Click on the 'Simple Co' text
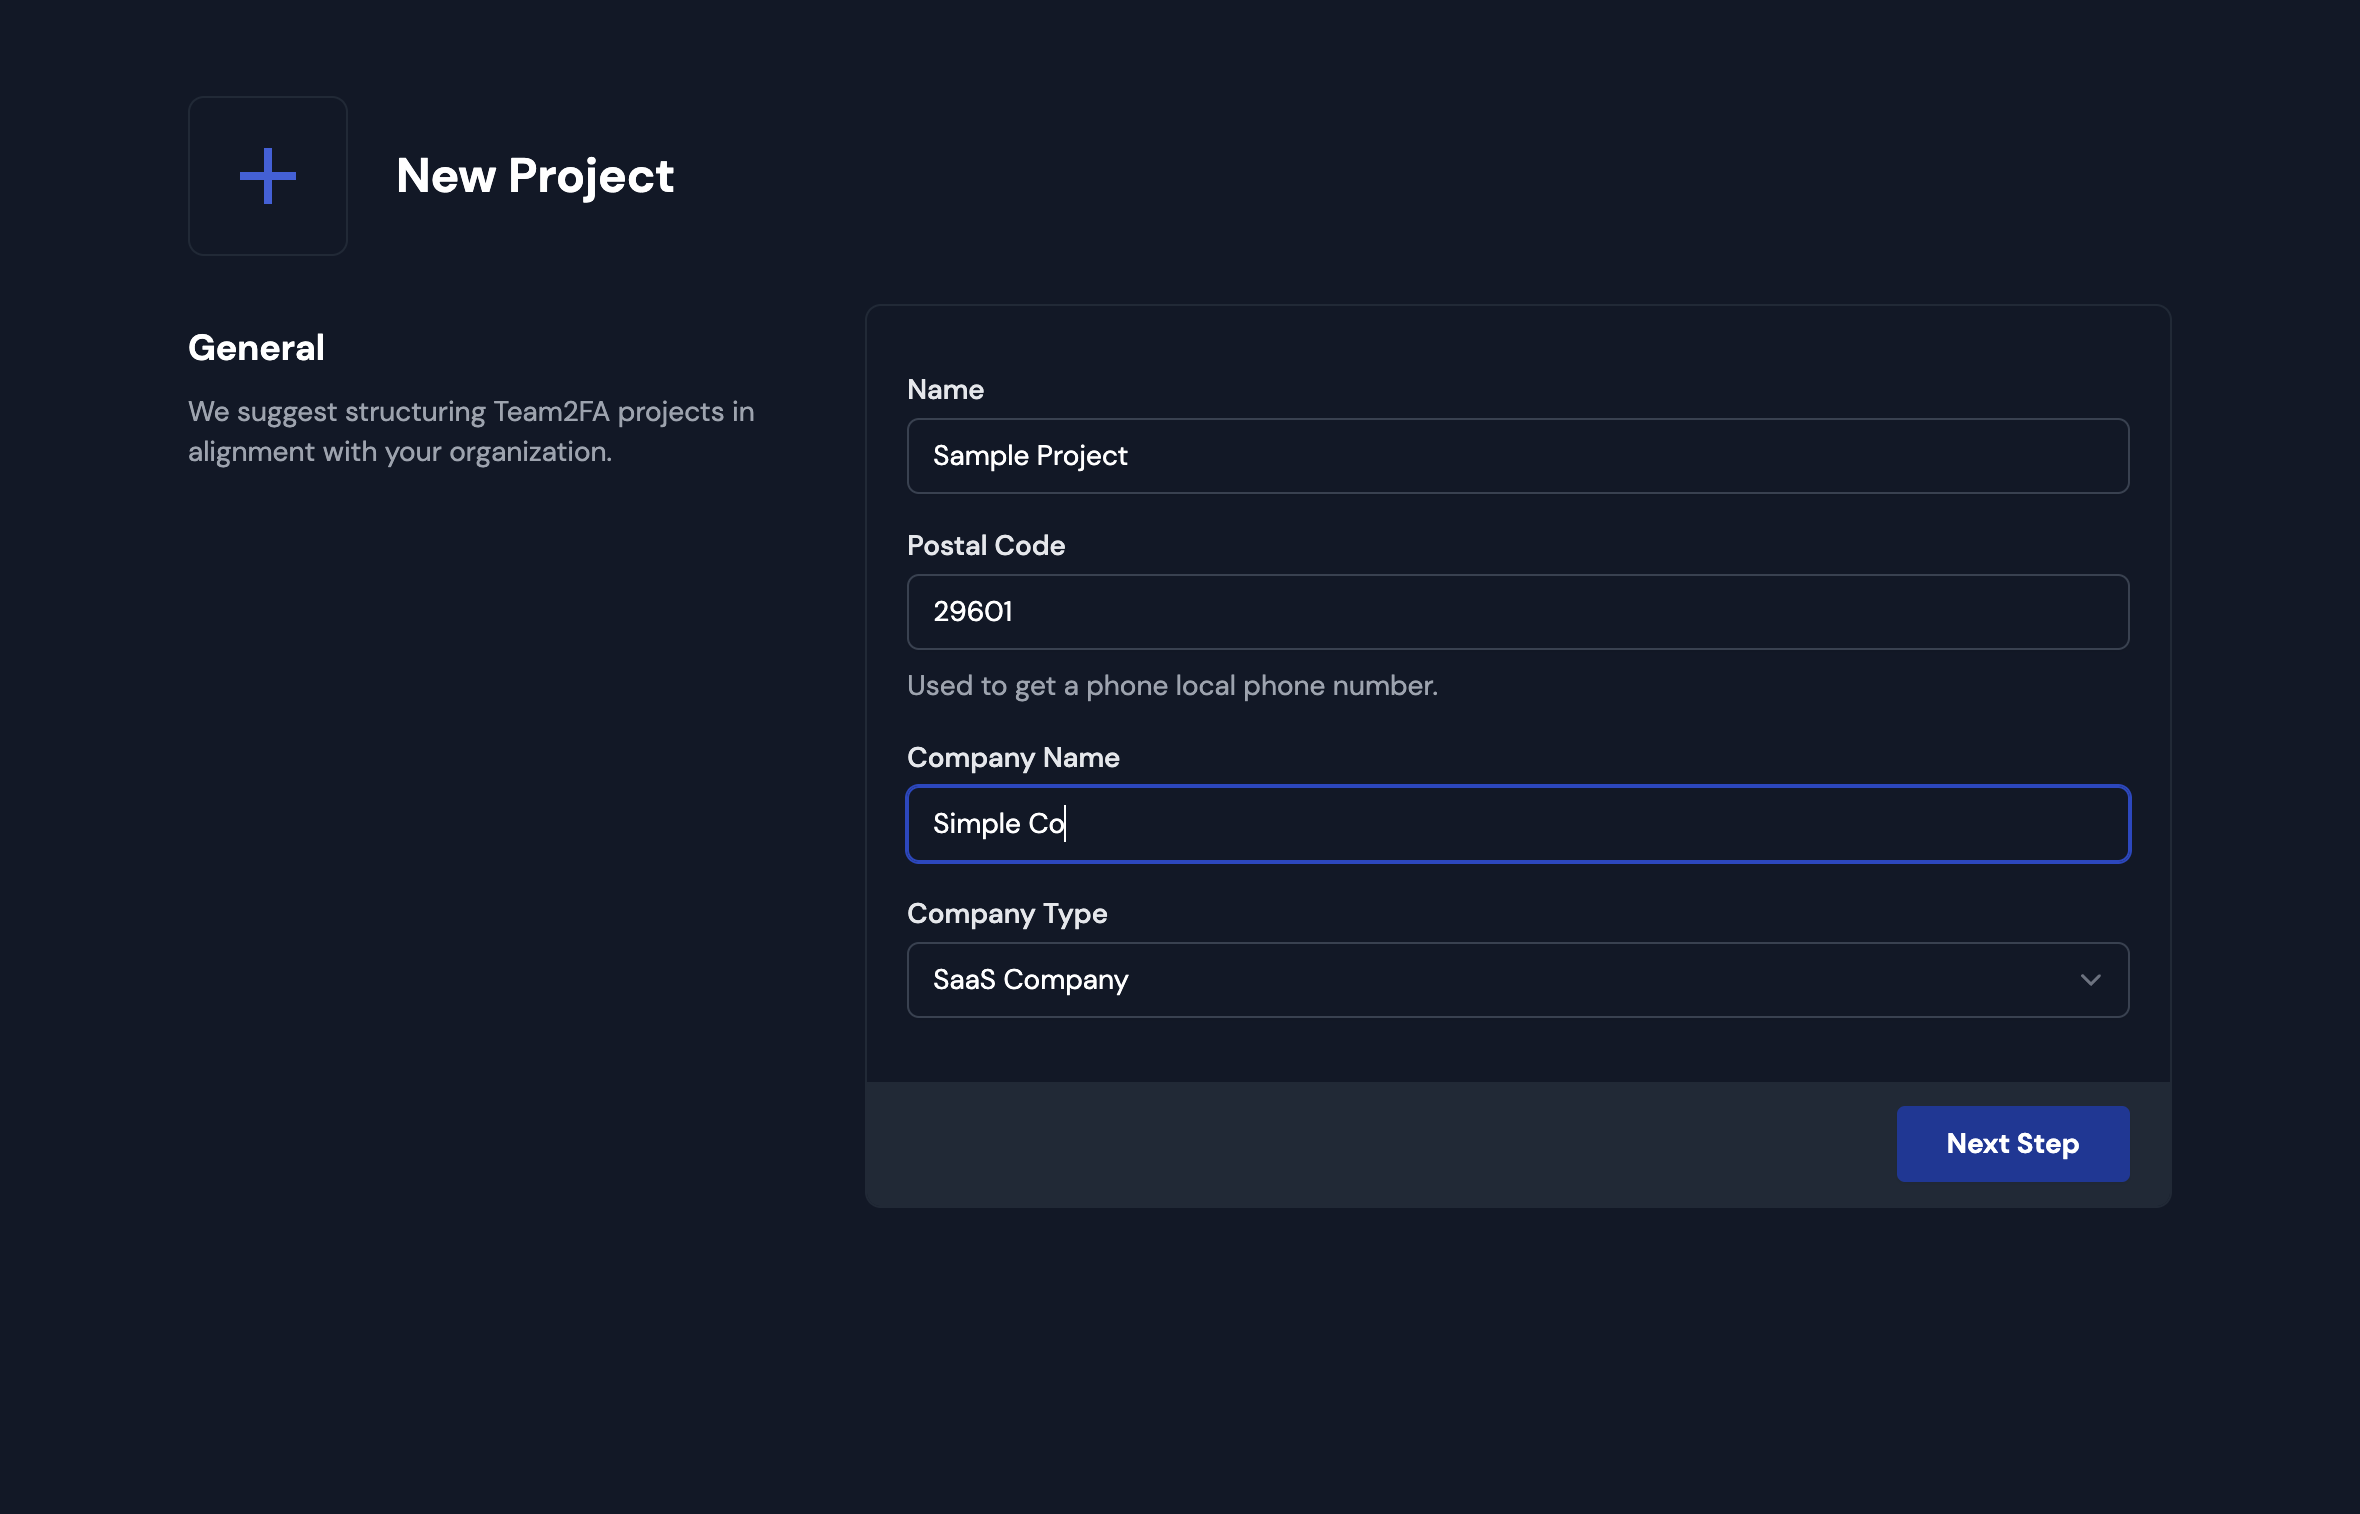 pos(997,824)
